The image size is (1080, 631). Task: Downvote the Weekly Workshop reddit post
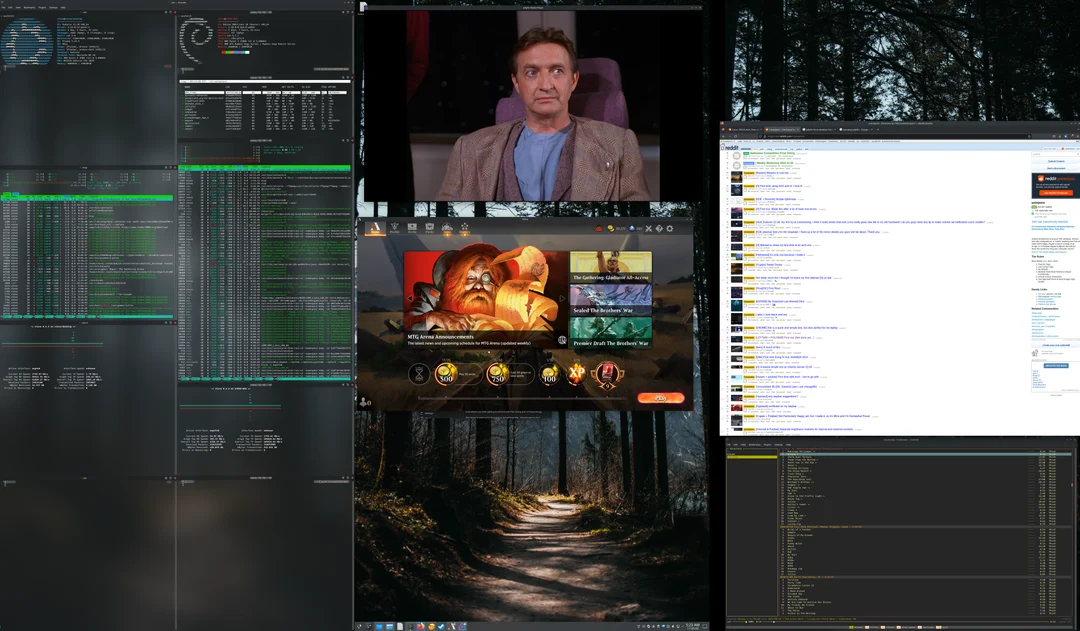click(x=727, y=168)
